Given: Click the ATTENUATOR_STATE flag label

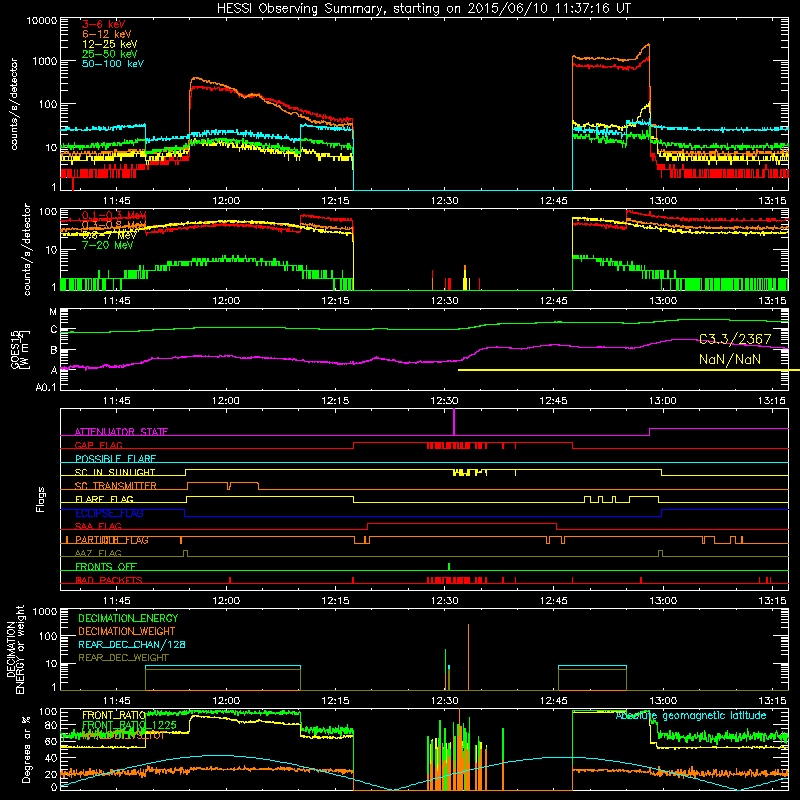Looking at the screenshot, I should point(121,432).
